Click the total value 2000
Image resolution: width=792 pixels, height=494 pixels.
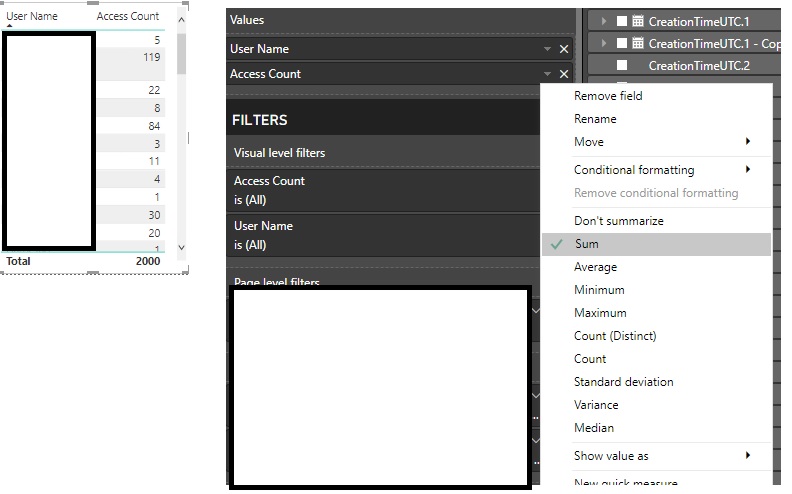pos(148,261)
